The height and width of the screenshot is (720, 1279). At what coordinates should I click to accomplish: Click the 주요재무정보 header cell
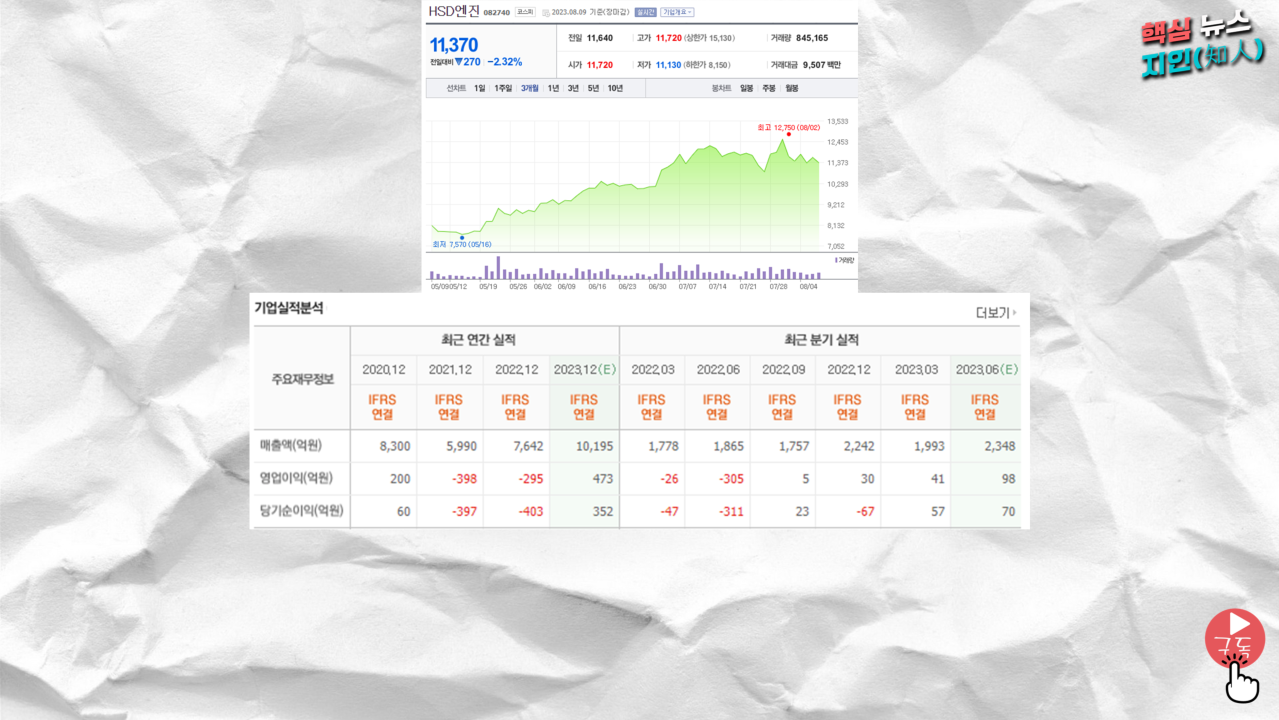302,379
